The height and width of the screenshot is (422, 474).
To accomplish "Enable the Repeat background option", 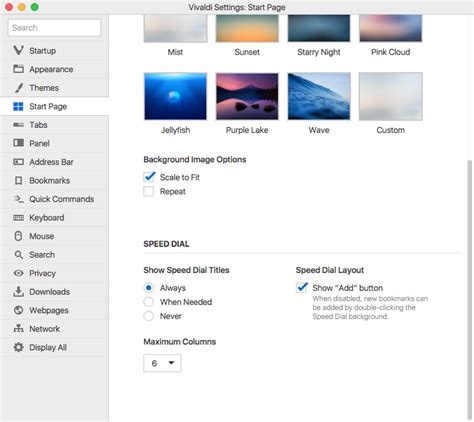I will (x=149, y=191).
